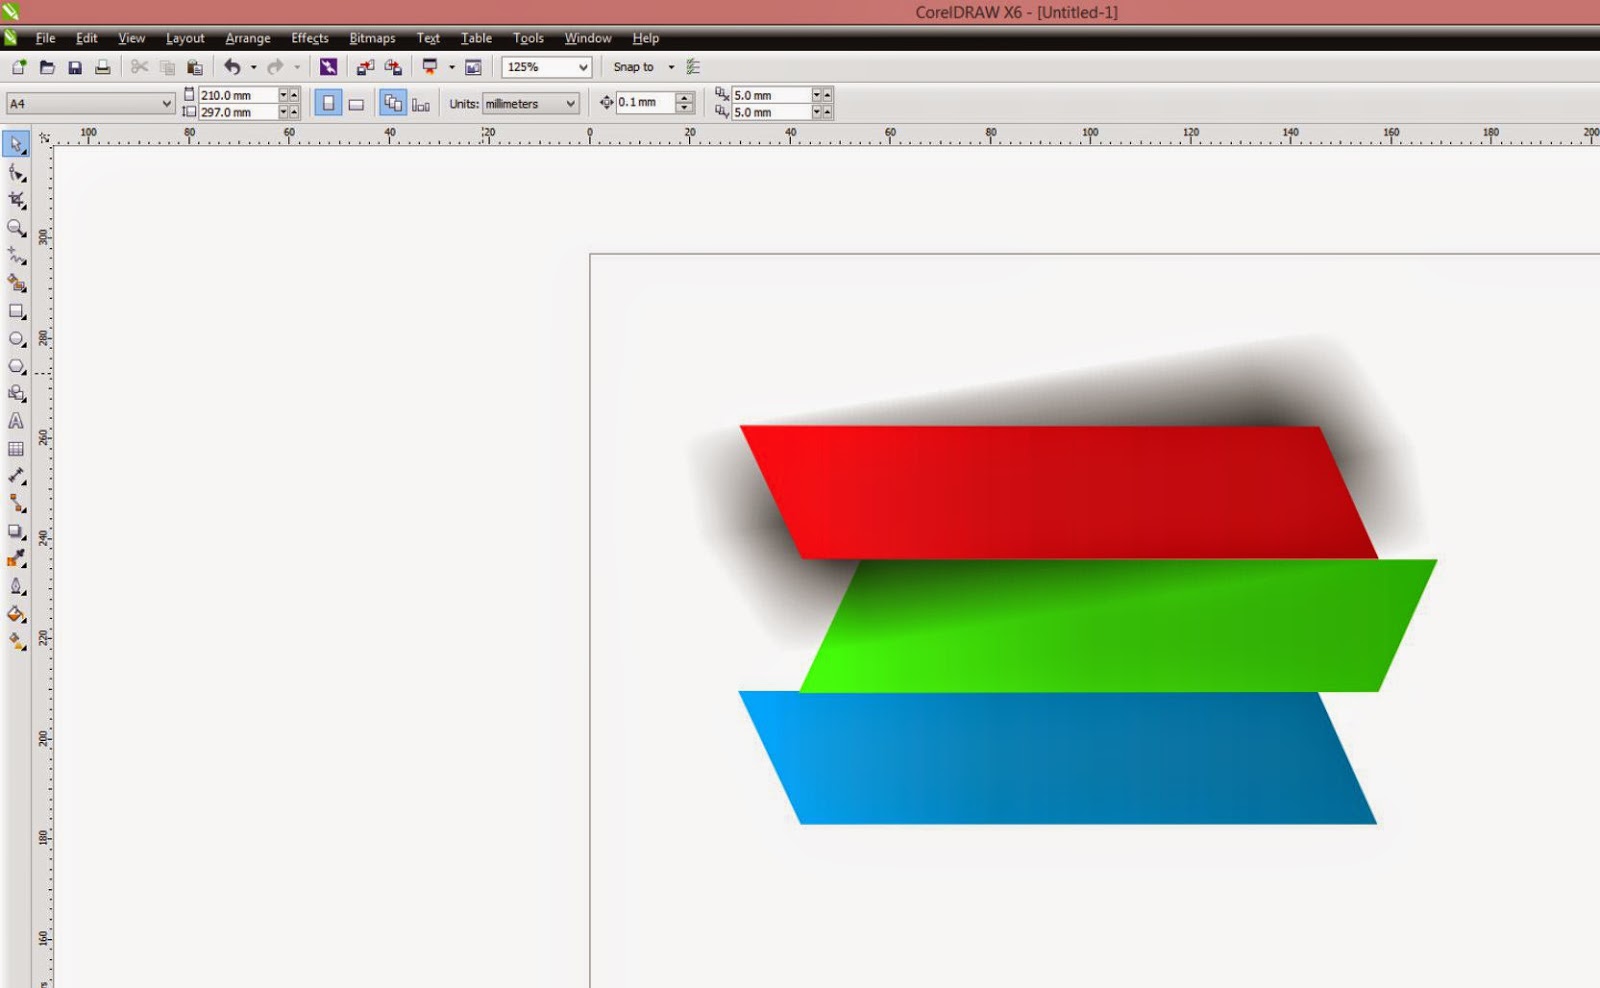Image resolution: width=1600 pixels, height=988 pixels.
Task: Show the Welcome Screen
Action: [x=474, y=67]
